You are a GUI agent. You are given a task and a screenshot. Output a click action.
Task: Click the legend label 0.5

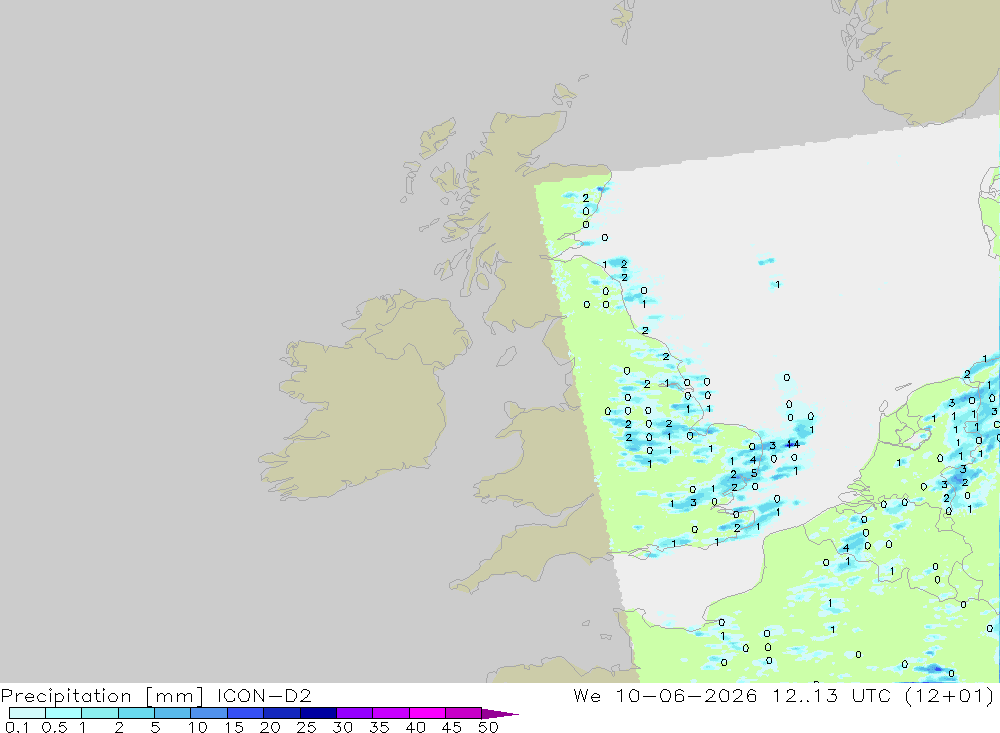[x=55, y=727]
